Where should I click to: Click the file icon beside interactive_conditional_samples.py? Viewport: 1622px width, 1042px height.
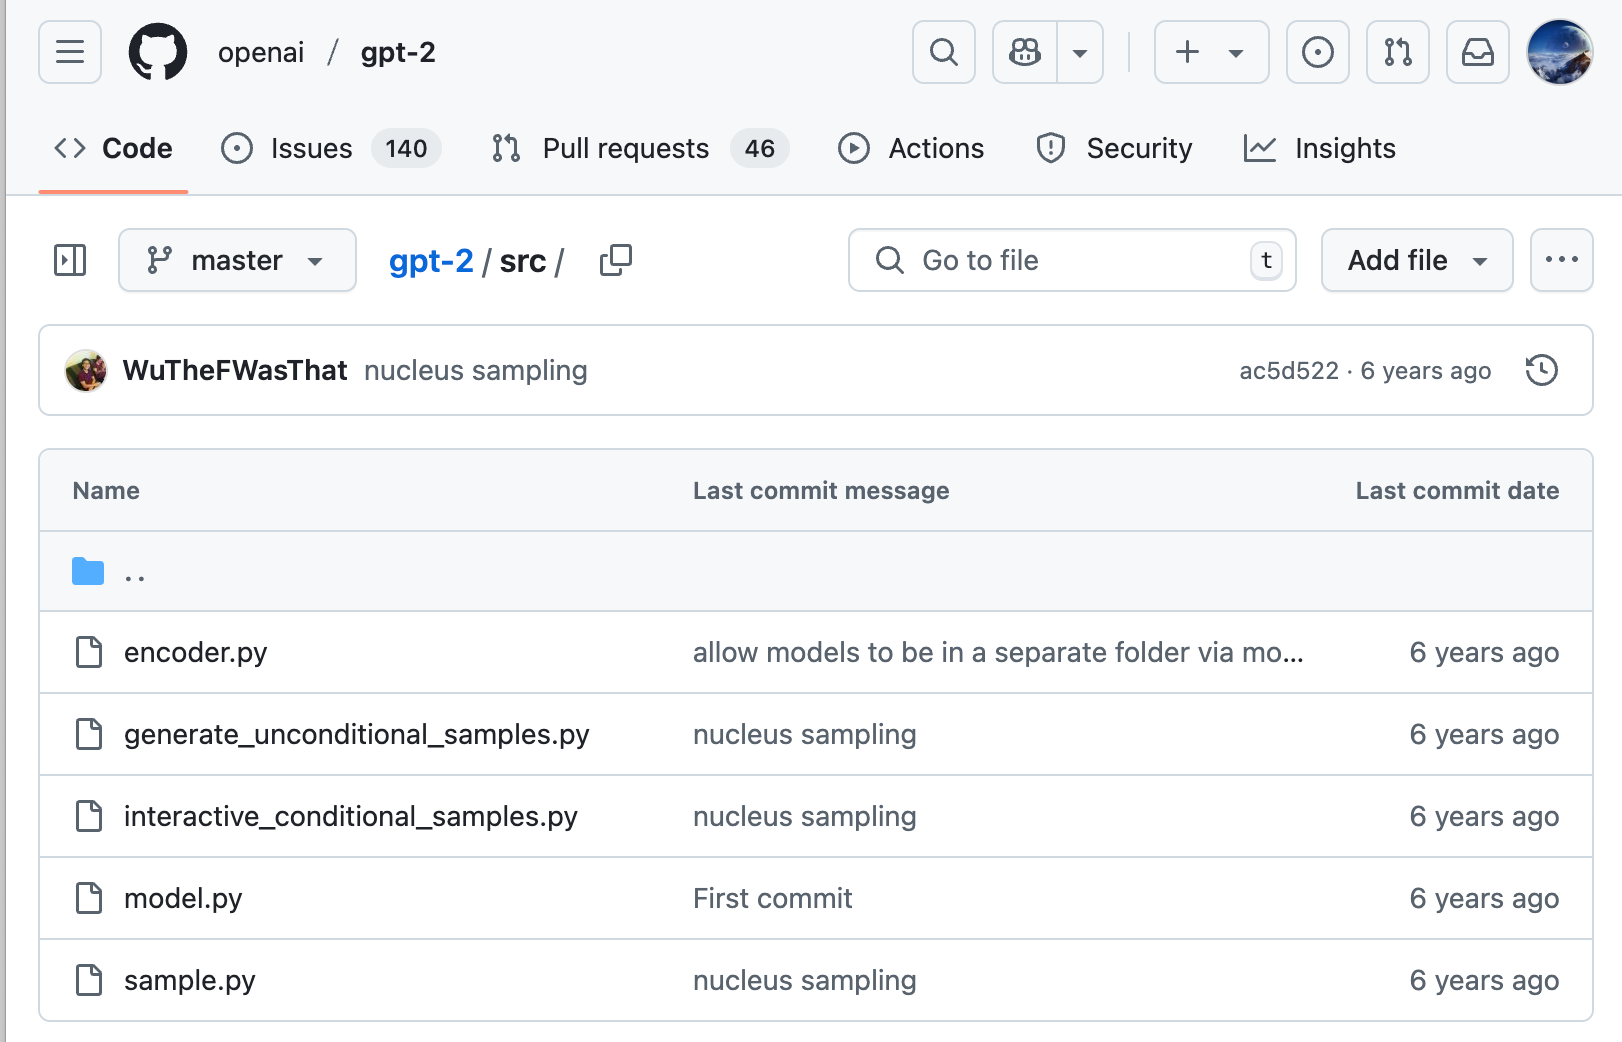coord(89,816)
